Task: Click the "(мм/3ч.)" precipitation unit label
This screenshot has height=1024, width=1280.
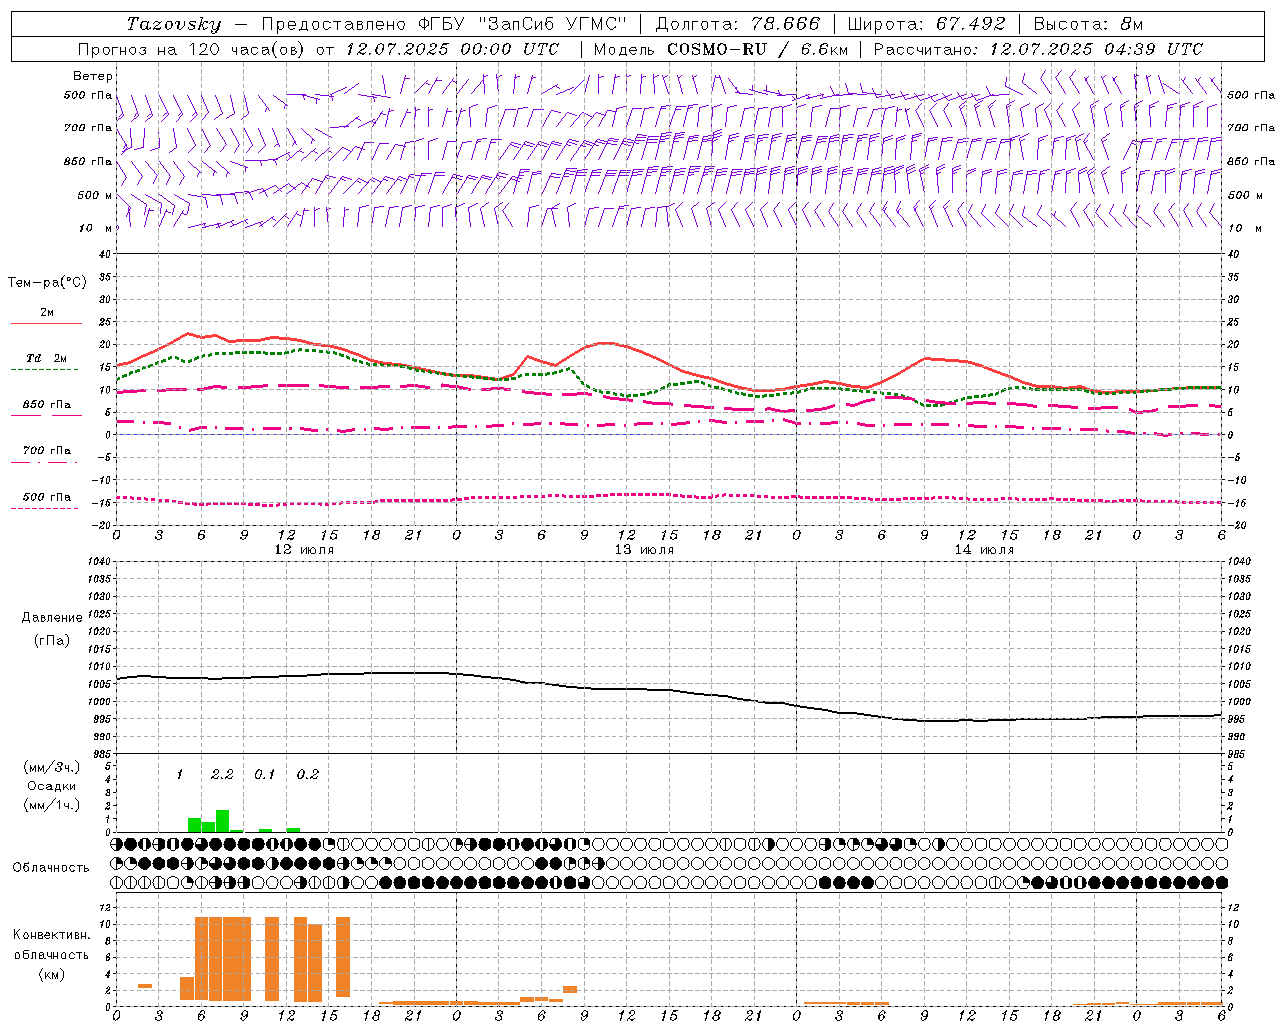Action: [52, 767]
